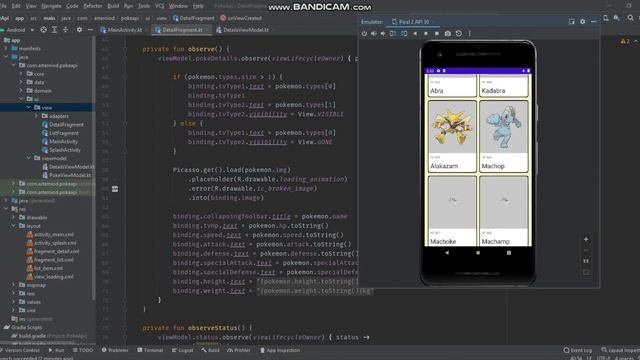Open the Refactor menu
Viewport: 640px width, 360px height.
point(93,6)
